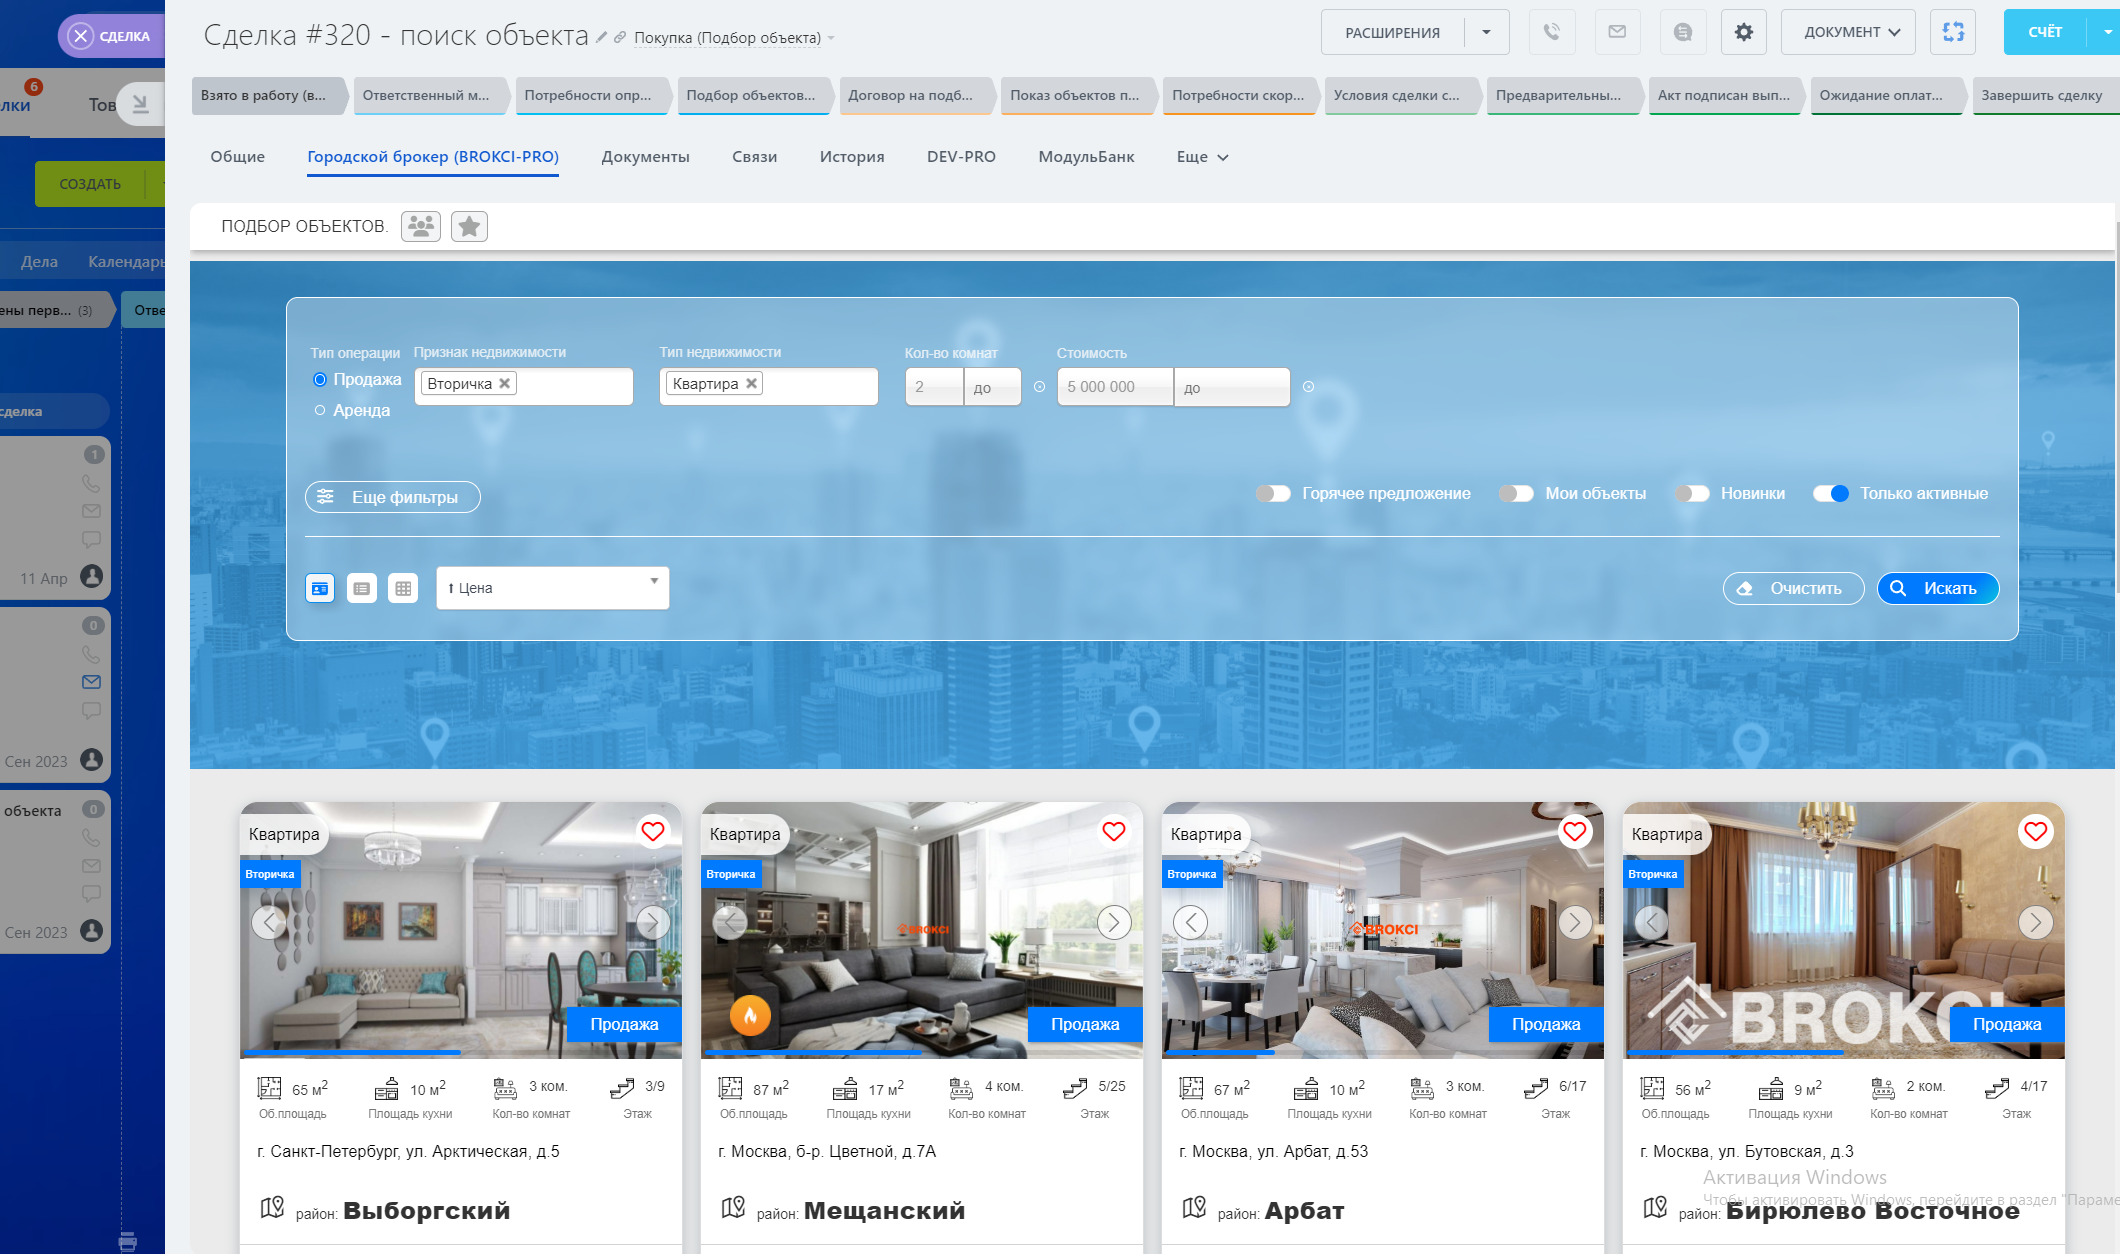Like the Выборгский apartment with heart icon
The height and width of the screenshot is (1254, 2120).
pos(653,831)
